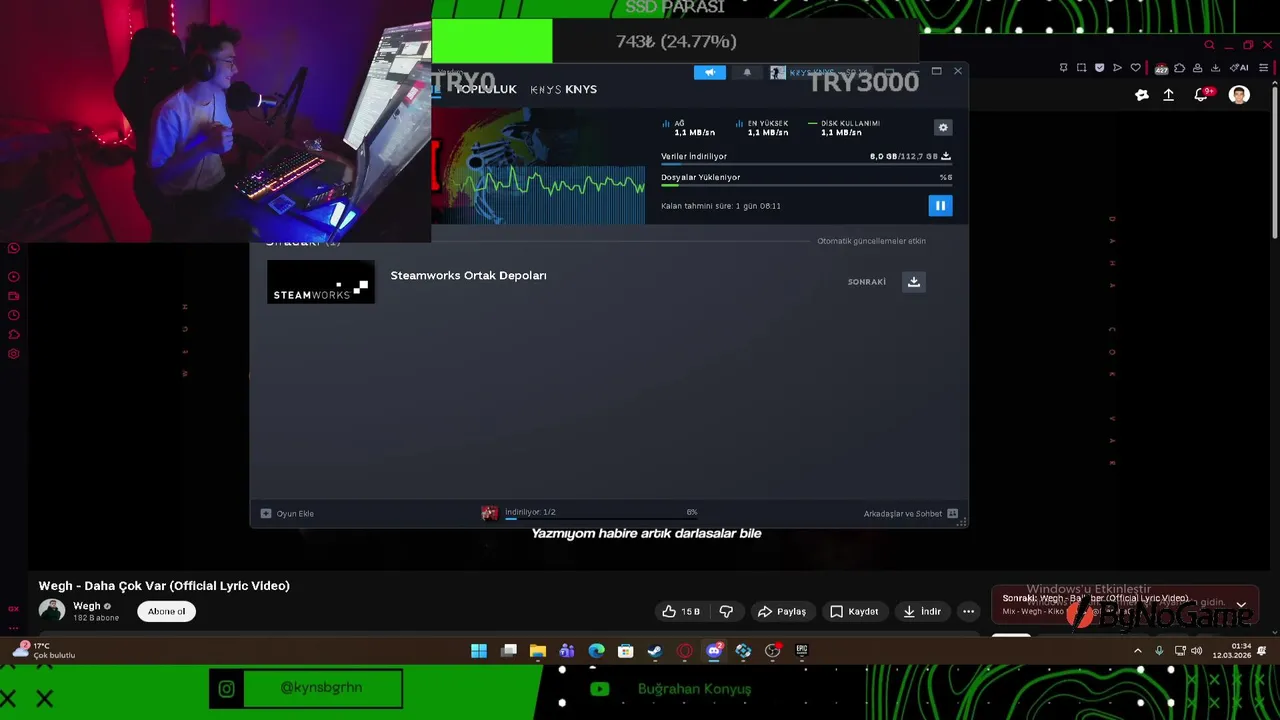Click İndir on YouTube
Viewport: 1280px width, 720px height.
(922, 611)
